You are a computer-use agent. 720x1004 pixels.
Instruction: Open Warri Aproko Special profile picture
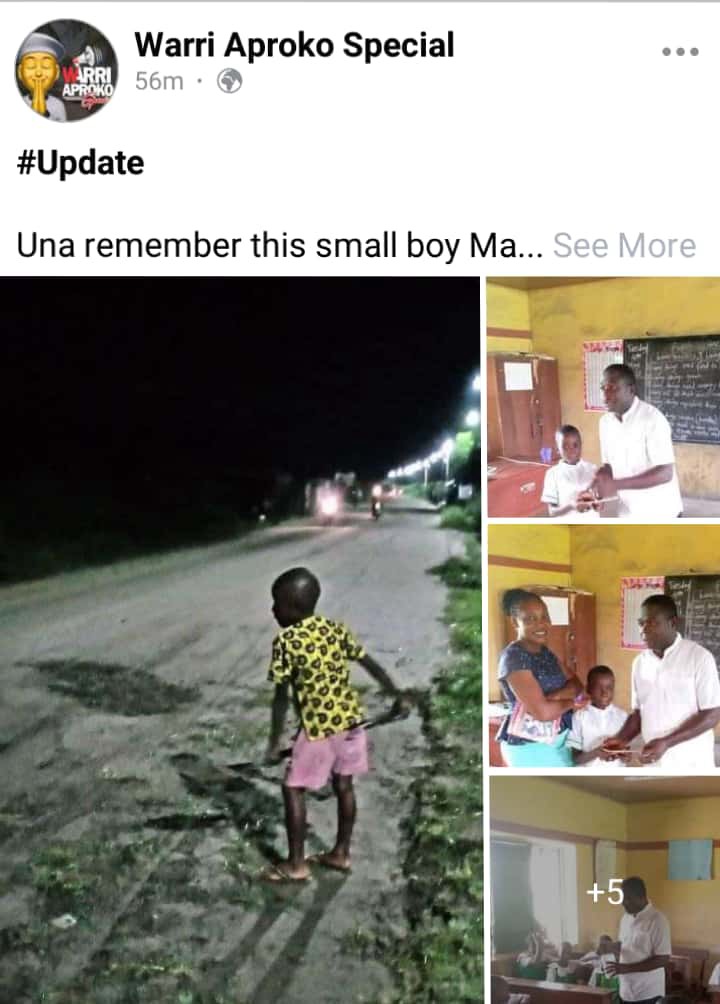67,70
